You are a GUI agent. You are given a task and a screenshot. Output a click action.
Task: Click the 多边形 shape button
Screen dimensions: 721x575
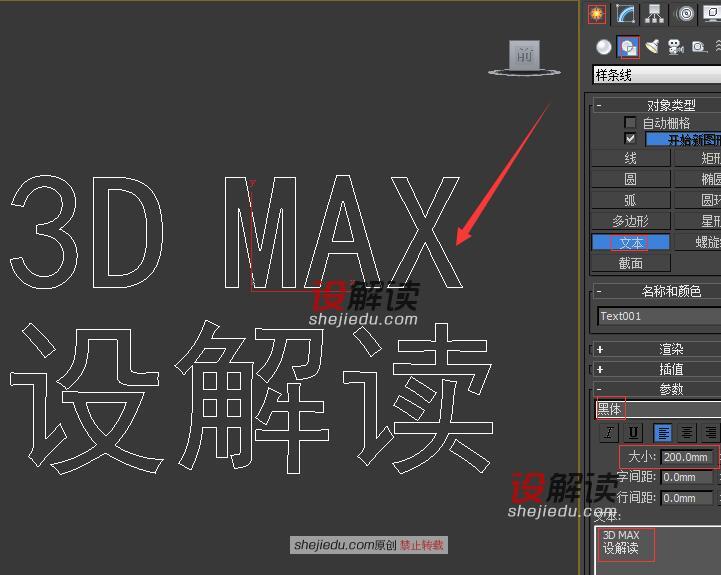click(x=630, y=221)
